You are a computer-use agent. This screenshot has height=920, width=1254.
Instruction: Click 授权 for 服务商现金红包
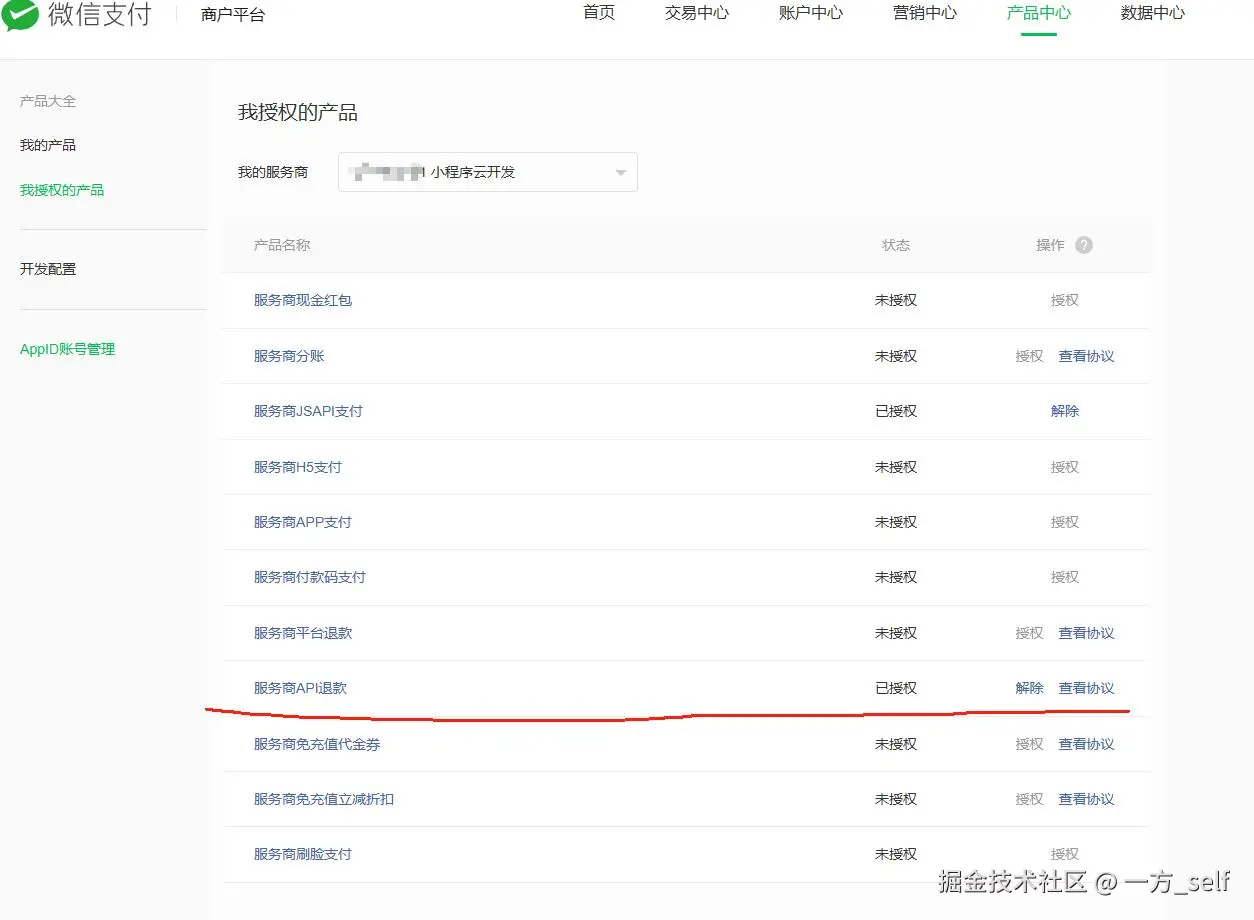[1065, 300]
